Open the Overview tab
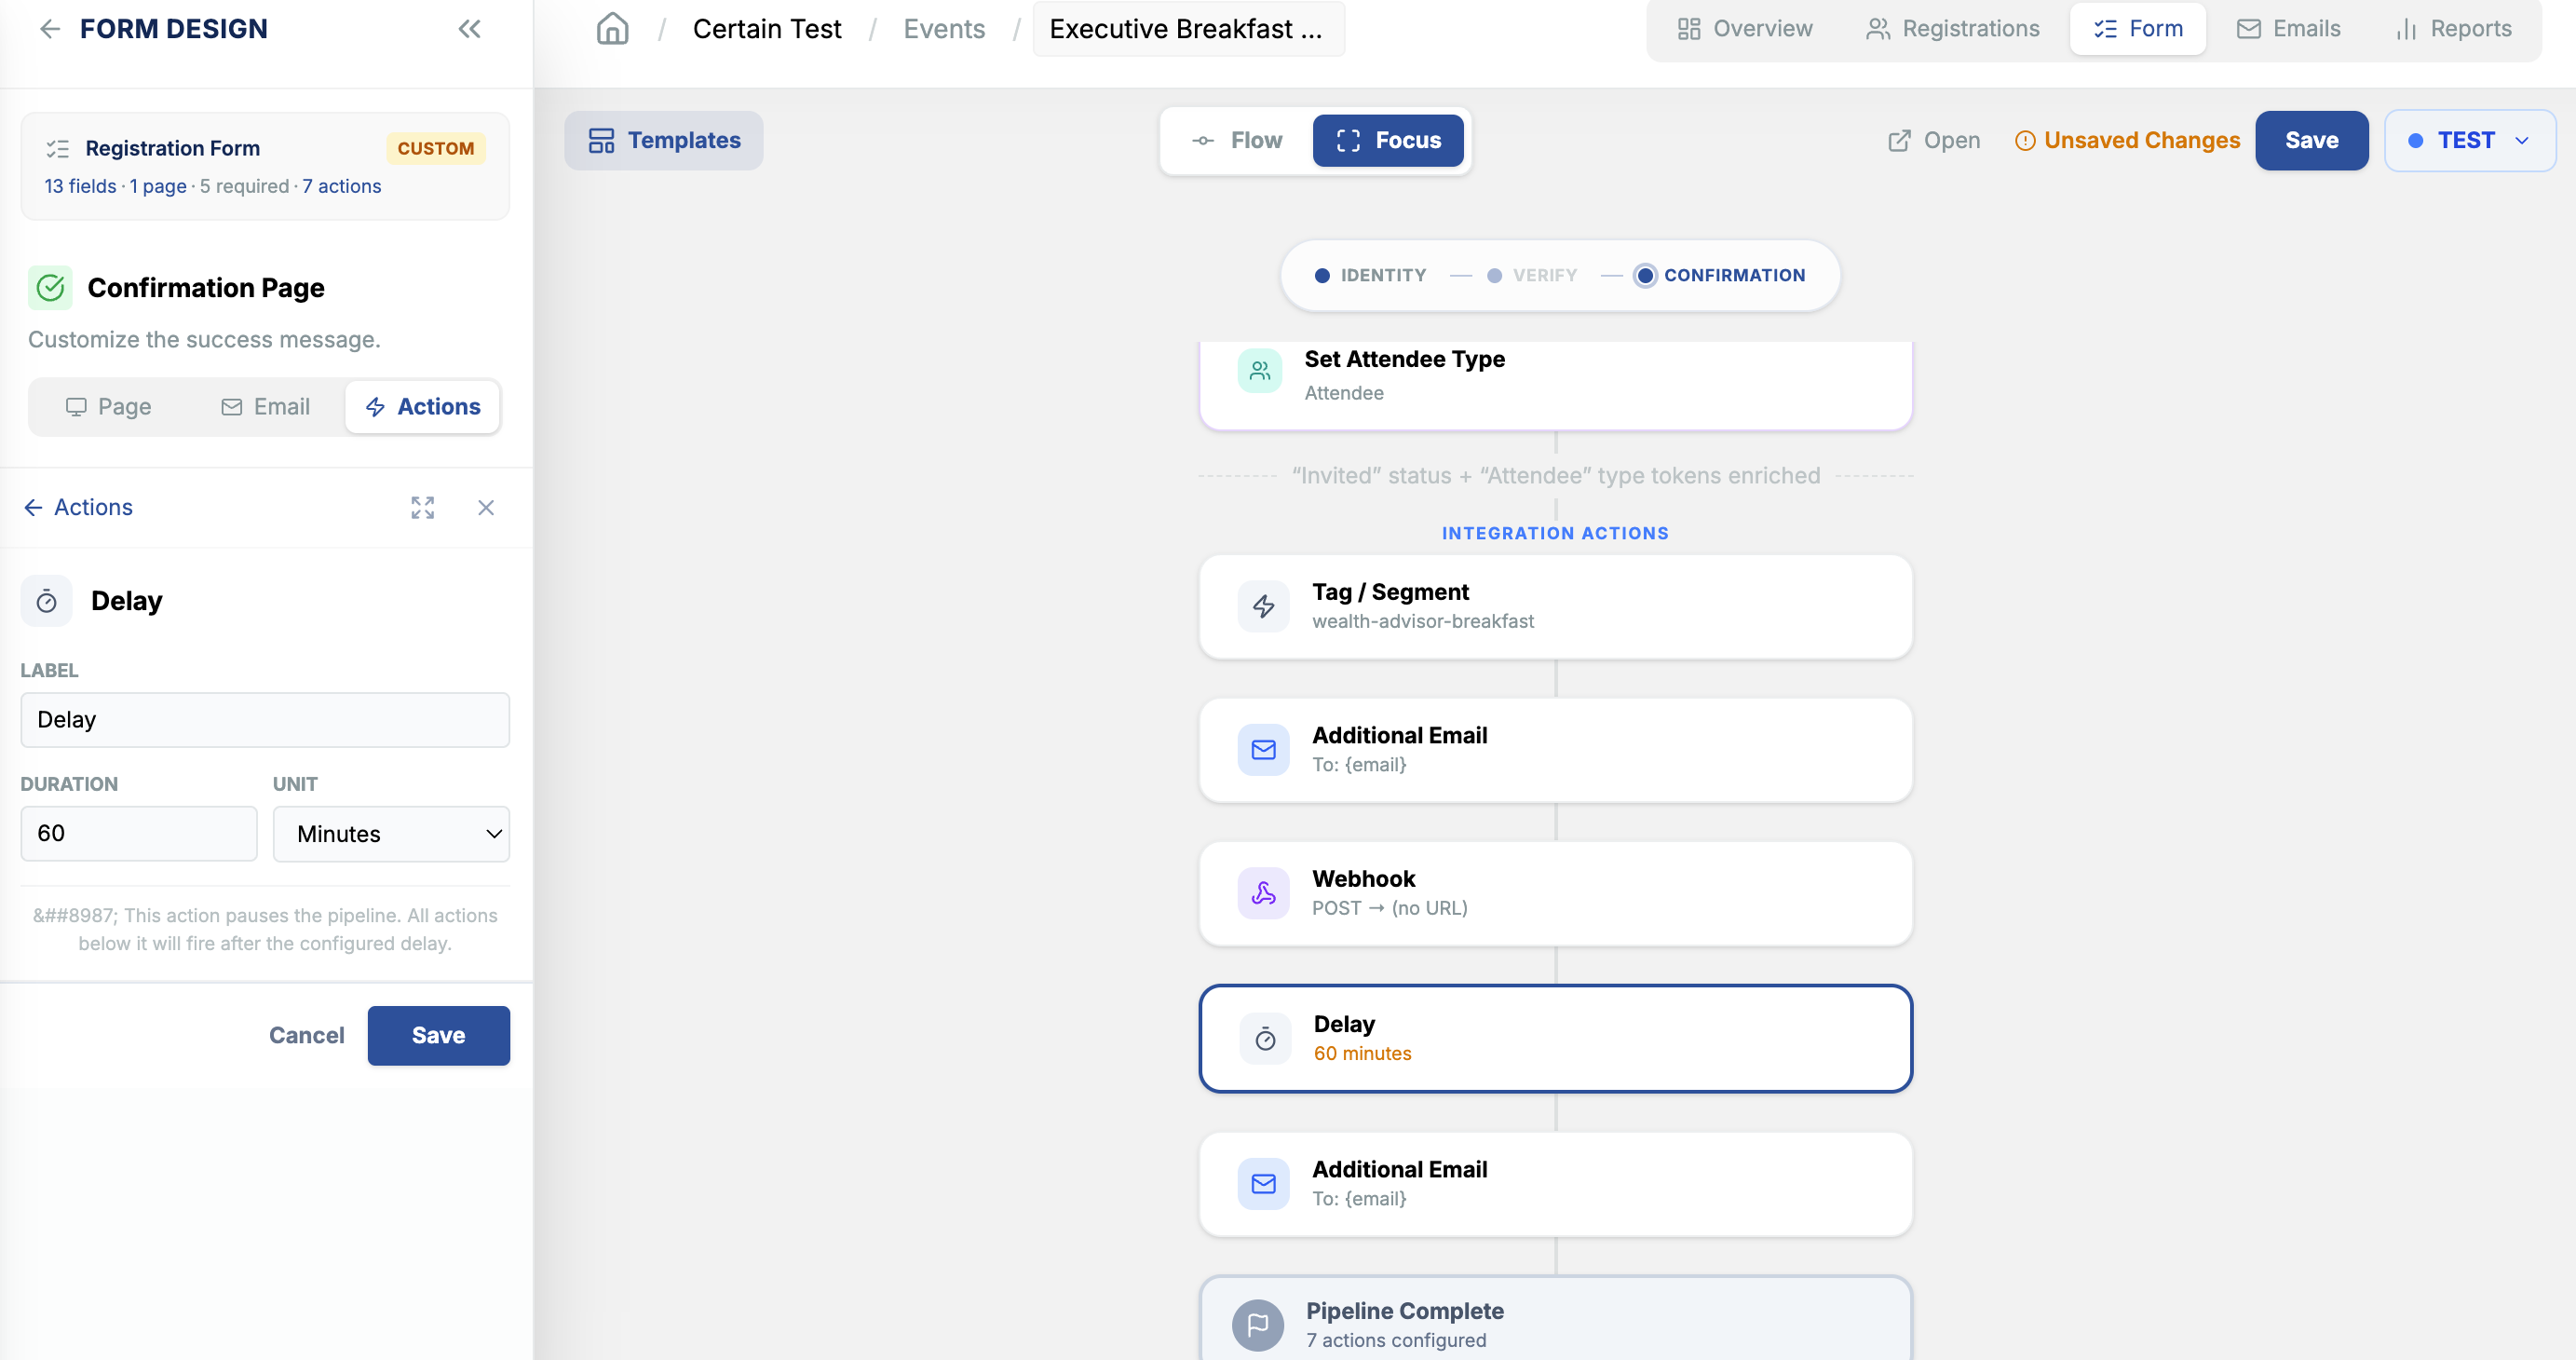The image size is (2576, 1360). tap(1745, 29)
